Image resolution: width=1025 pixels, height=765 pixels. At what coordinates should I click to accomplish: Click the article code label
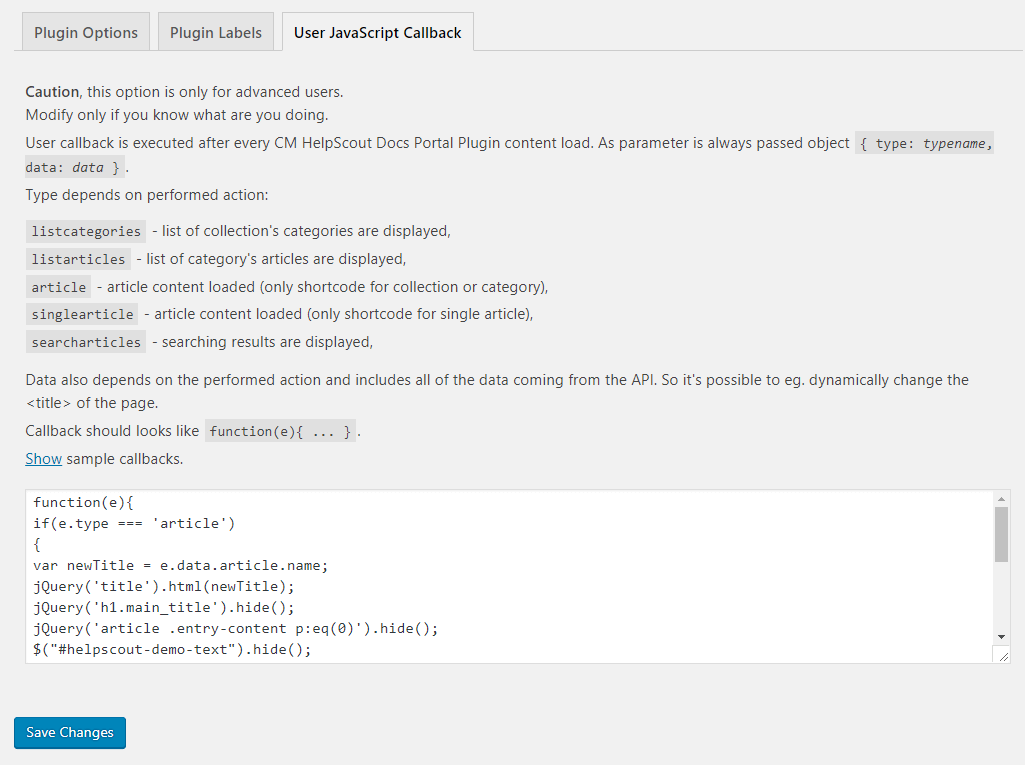pyautogui.click(x=59, y=287)
